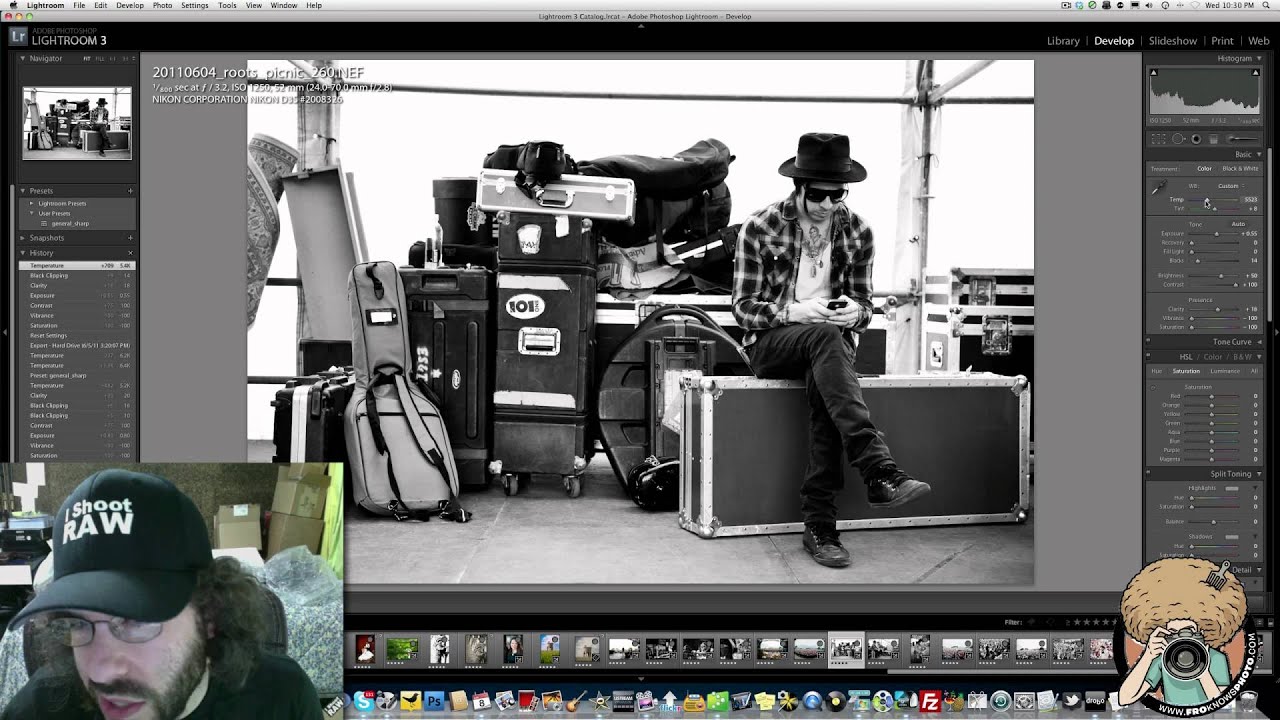Image resolution: width=1280 pixels, height=720 pixels.
Task: Collapse the Histogram panel
Action: point(1257,59)
